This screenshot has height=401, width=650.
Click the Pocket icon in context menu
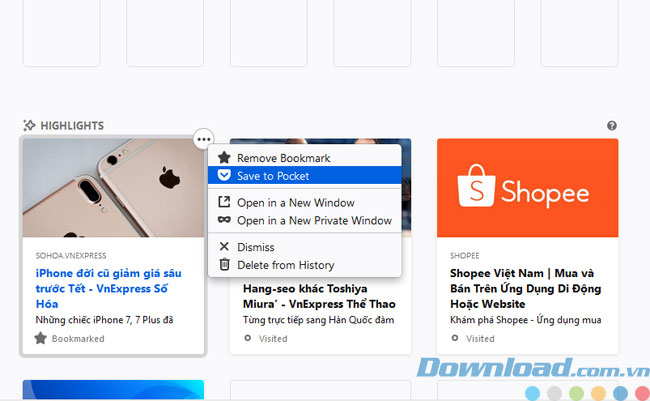pos(224,175)
